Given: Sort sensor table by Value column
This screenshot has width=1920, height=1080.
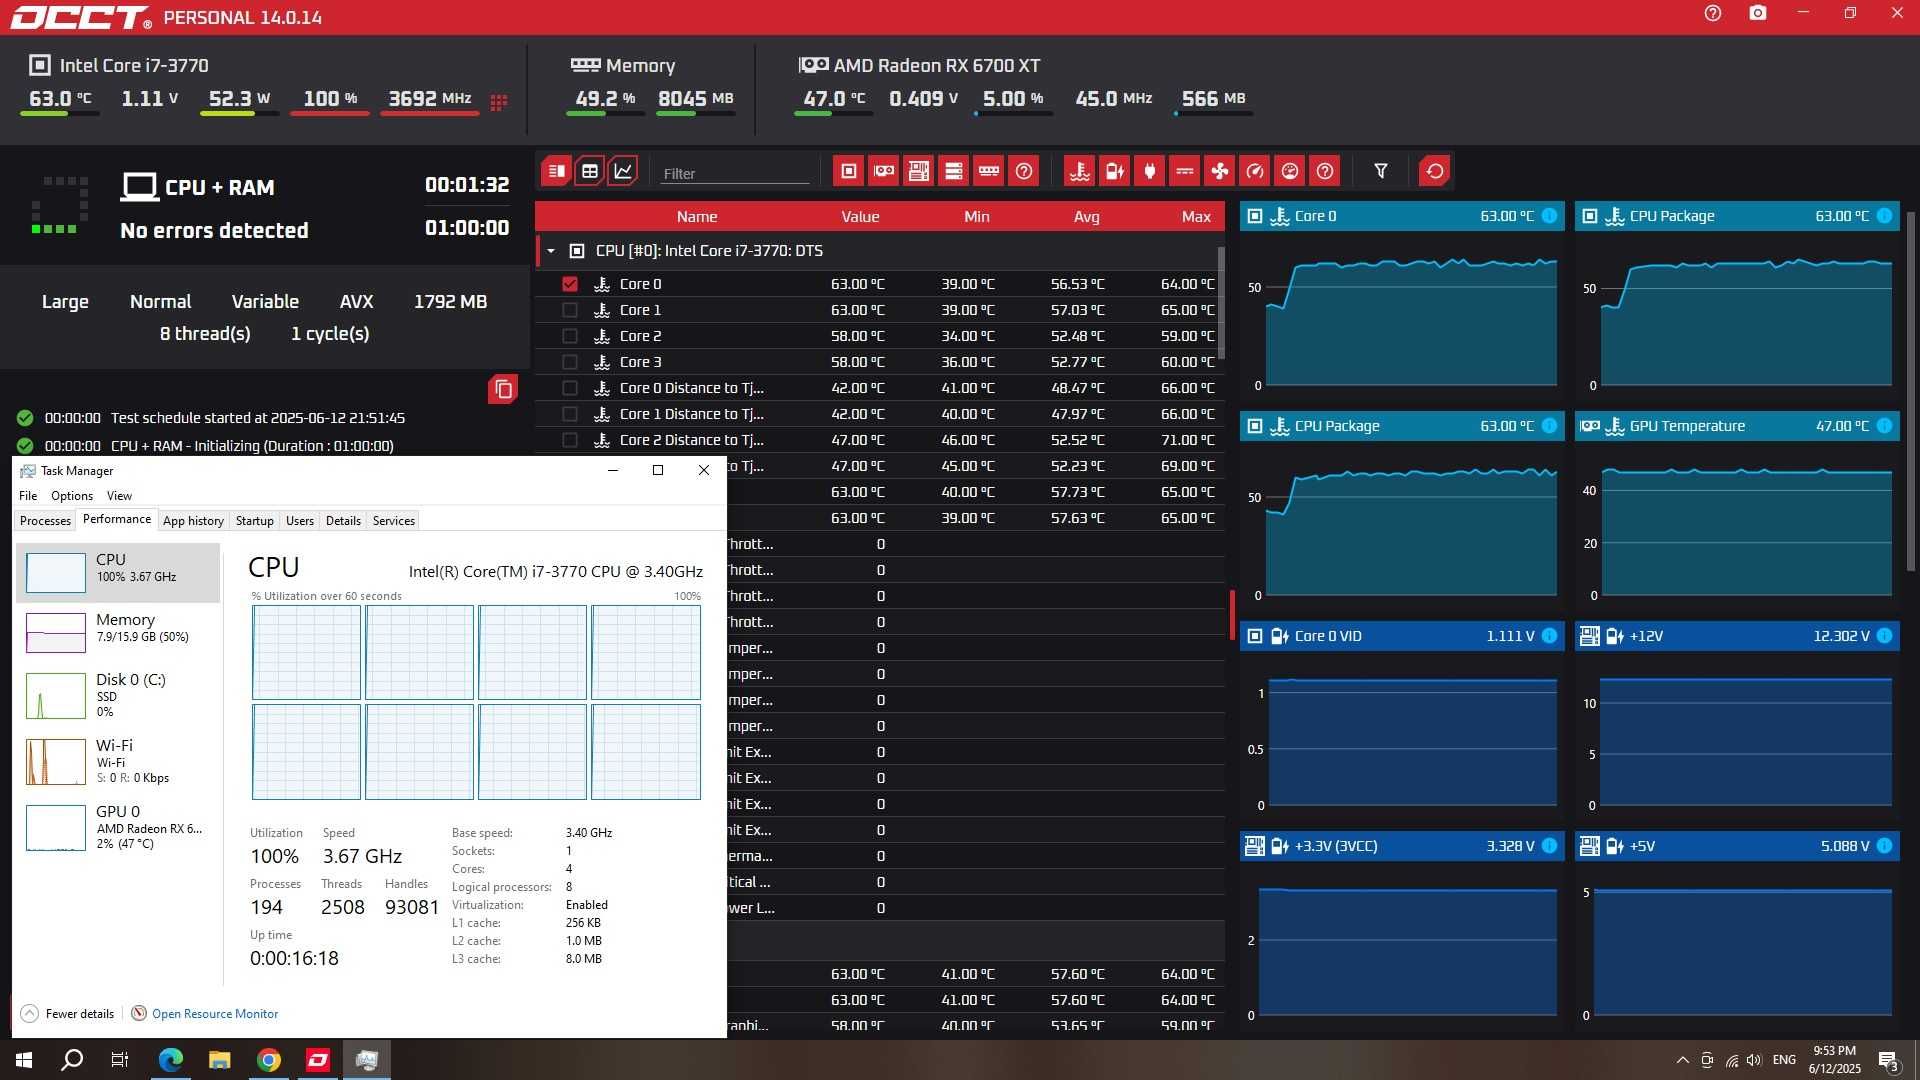Looking at the screenshot, I should tap(860, 217).
